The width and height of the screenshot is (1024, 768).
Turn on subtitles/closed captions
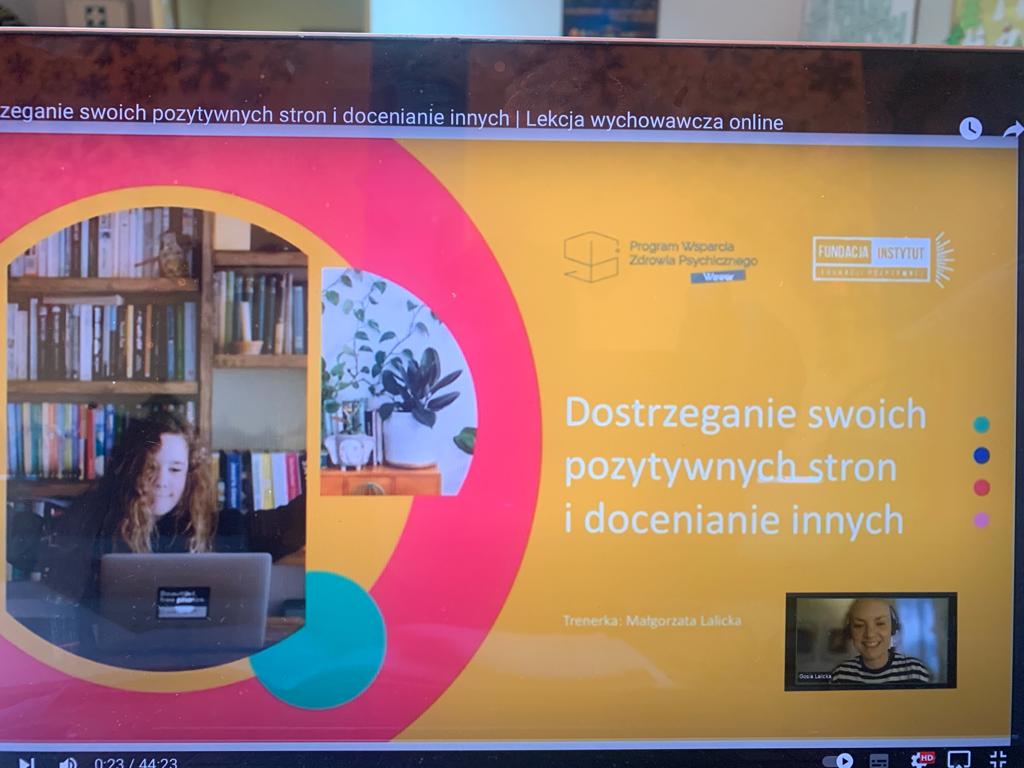(879, 761)
